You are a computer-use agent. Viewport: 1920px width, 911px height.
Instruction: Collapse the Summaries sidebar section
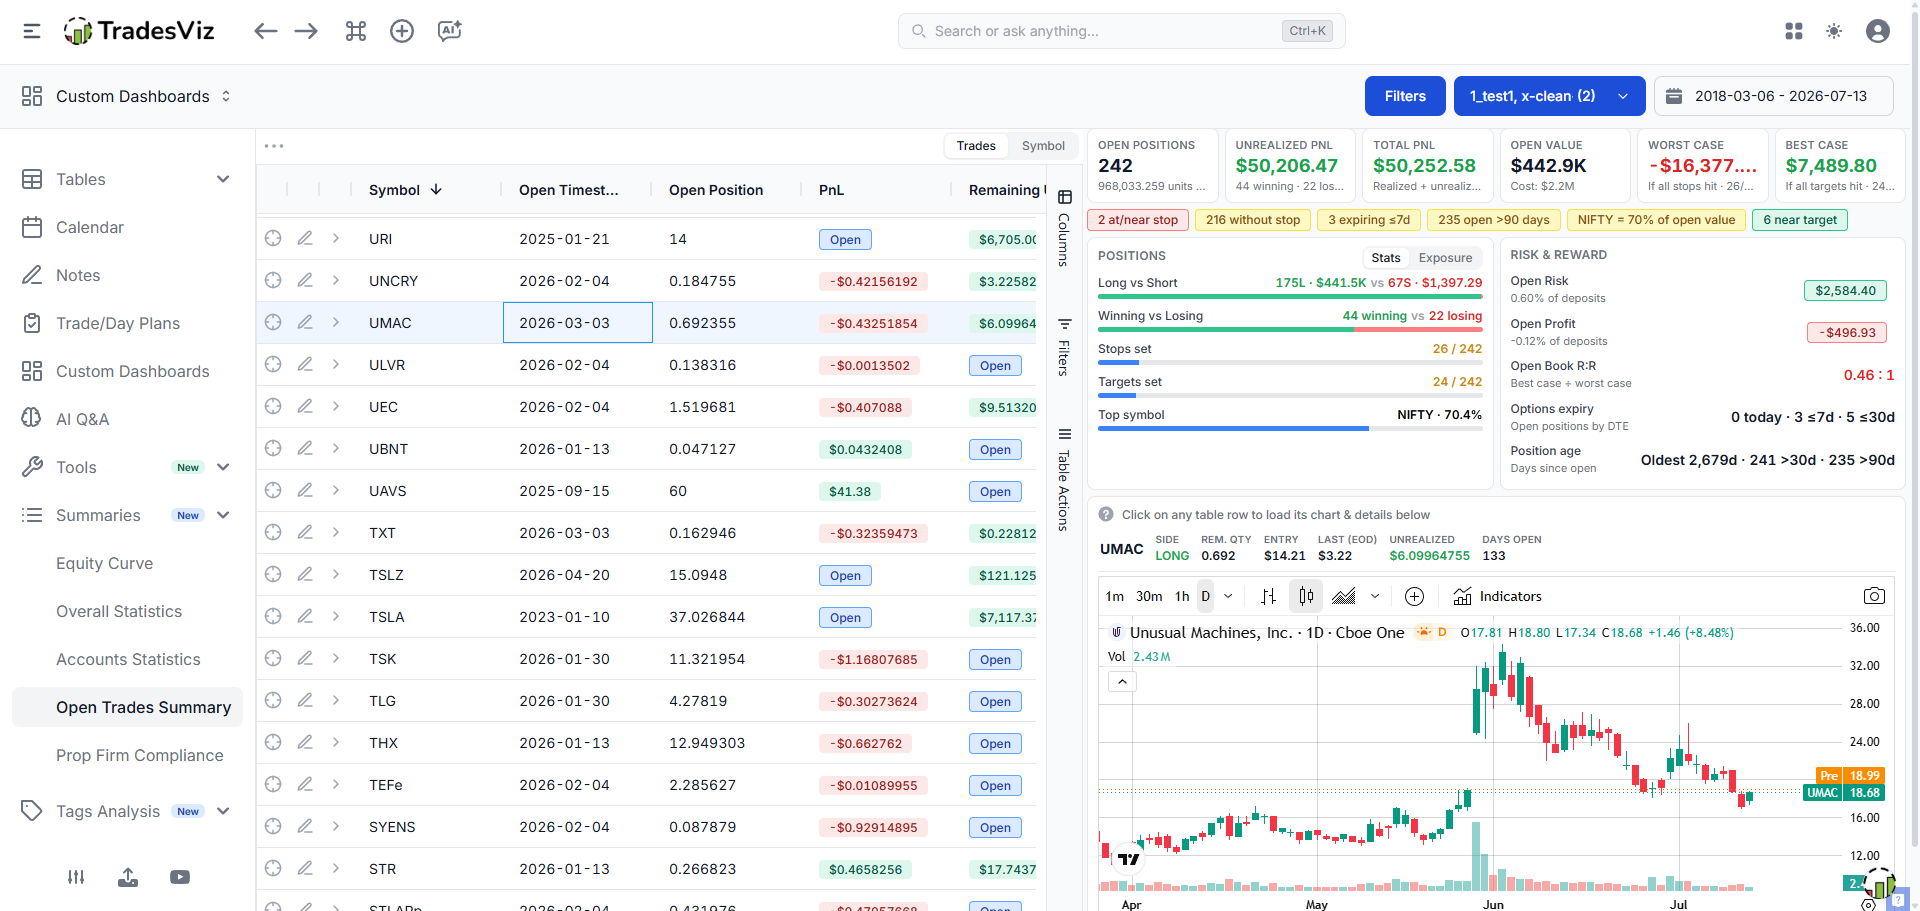(x=223, y=515)
